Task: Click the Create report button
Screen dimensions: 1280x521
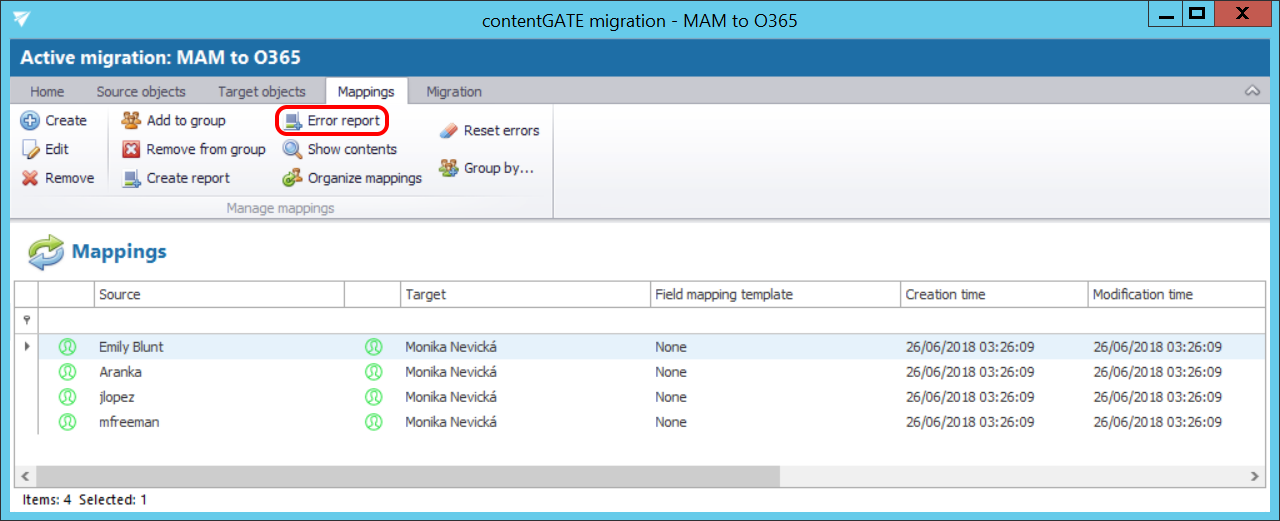Action: coord(176,179)
